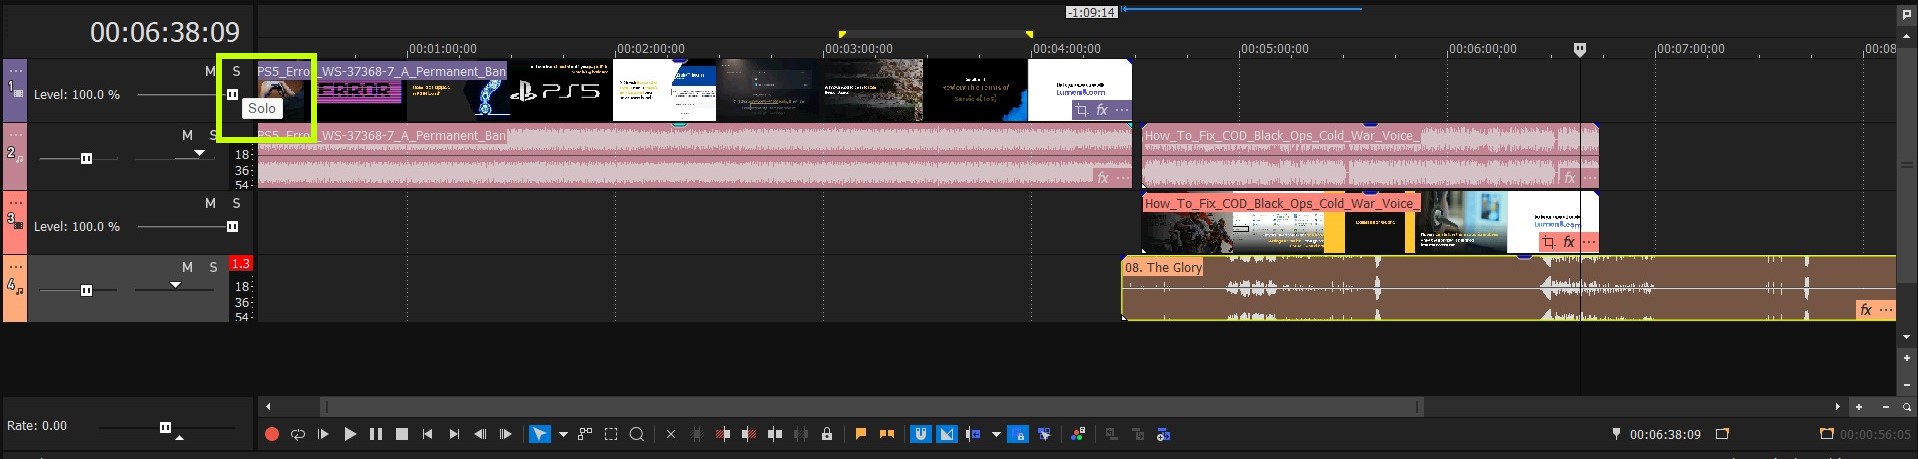Screen dimensions: 1918x459
Task: Select the PS5 logo thumbnail clip
Action: coord(559,90)
